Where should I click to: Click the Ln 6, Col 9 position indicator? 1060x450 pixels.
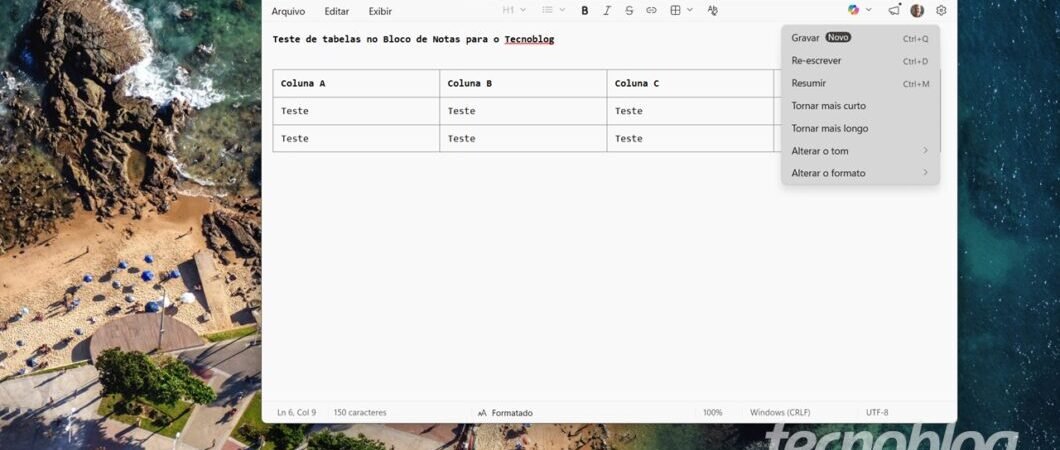296,412
